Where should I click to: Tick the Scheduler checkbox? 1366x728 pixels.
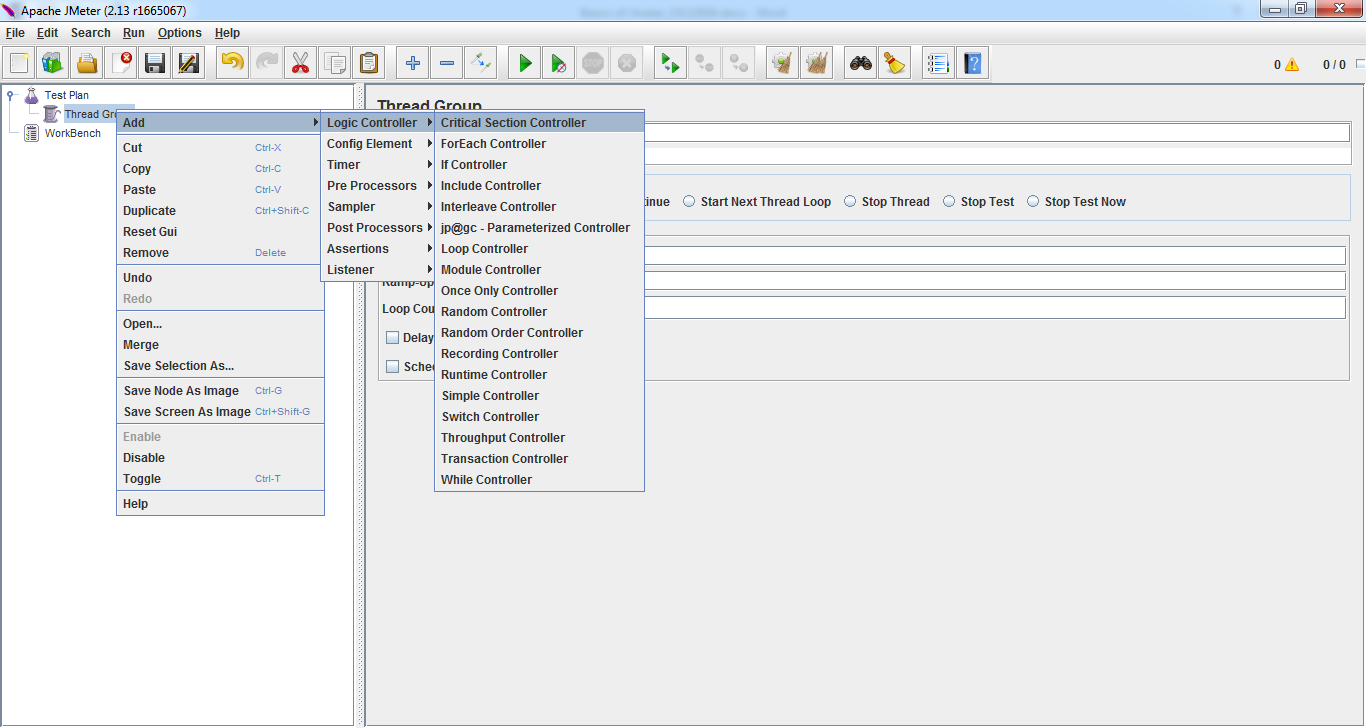pyautogui.click(x=393, y=367)
